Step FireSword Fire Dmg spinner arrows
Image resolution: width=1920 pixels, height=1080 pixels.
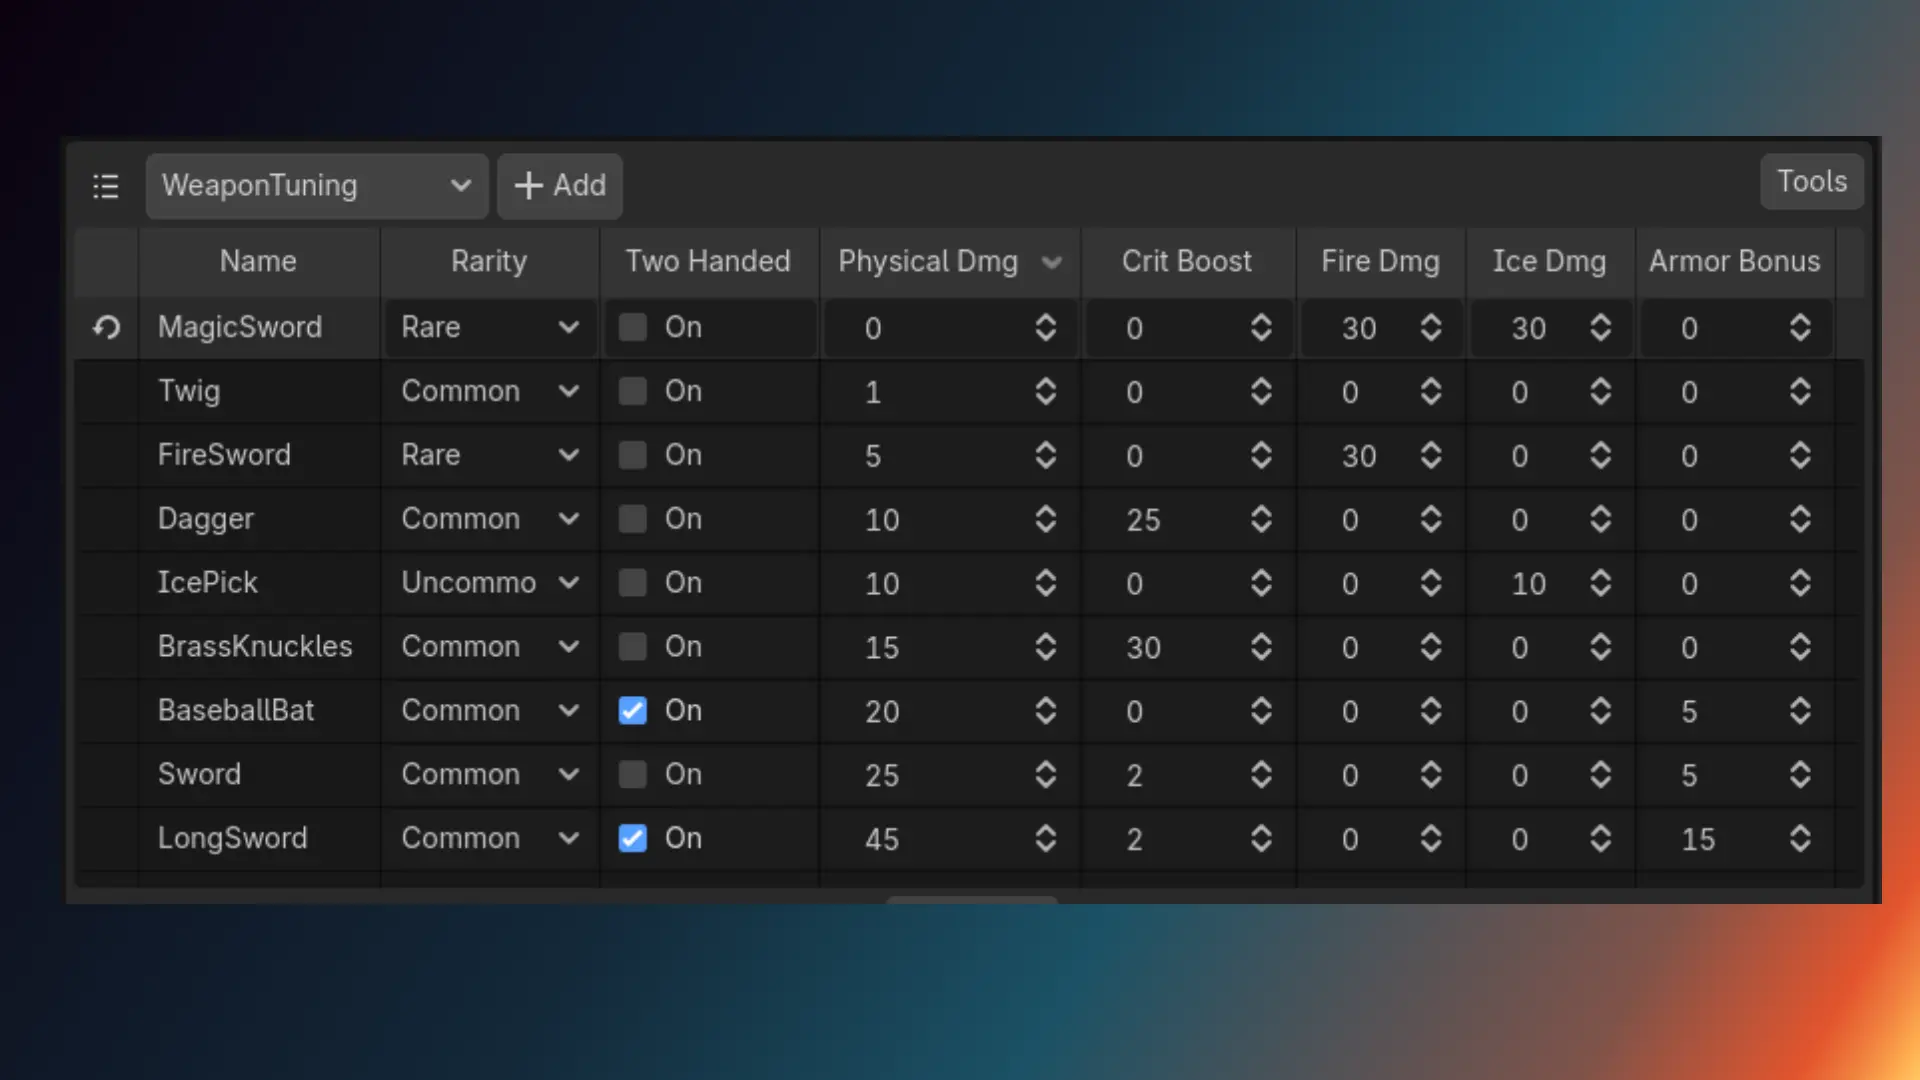[1431, 455]
